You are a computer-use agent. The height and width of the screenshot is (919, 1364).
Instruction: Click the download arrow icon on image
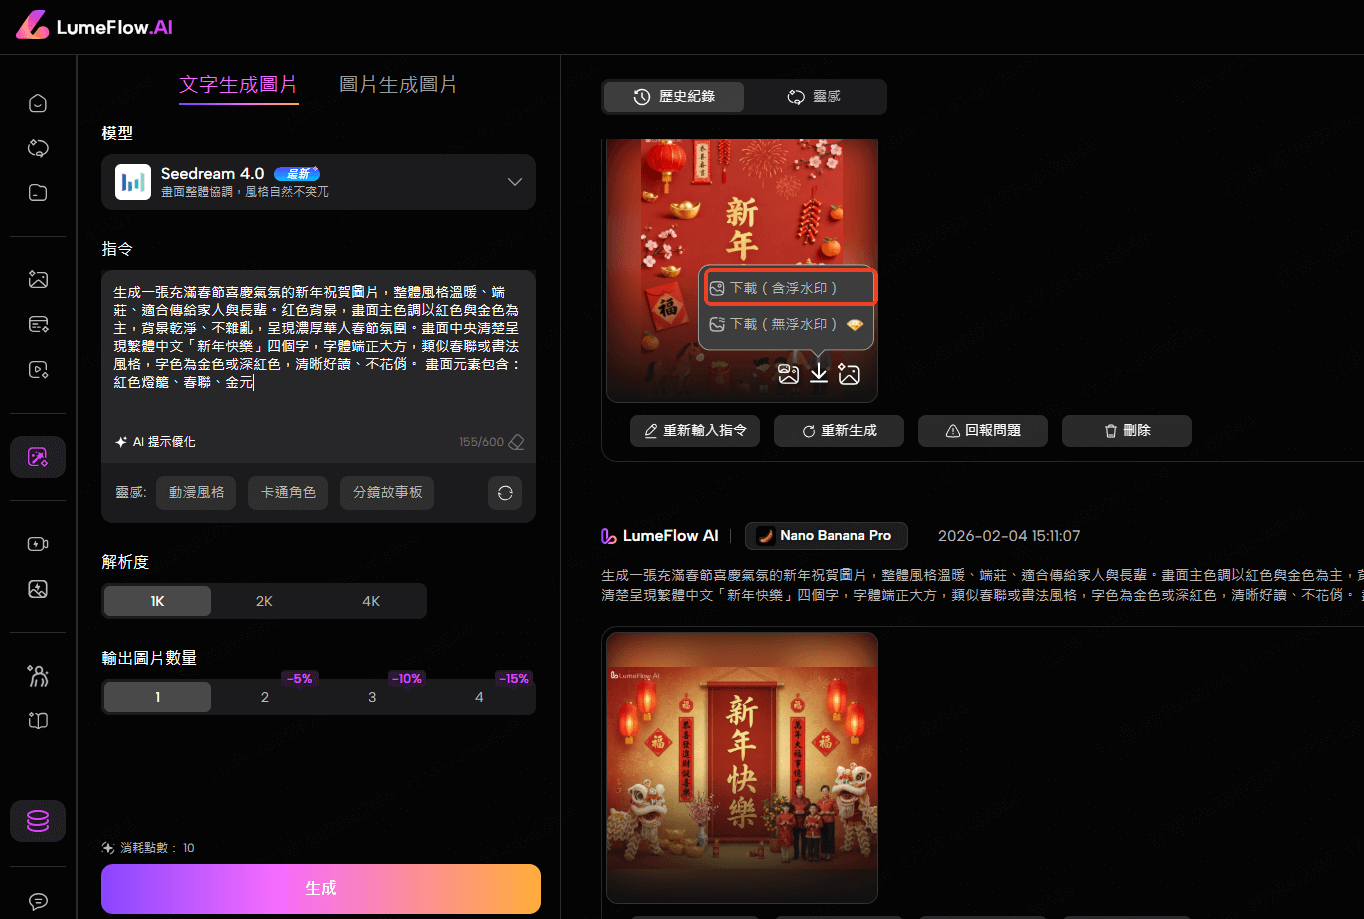pyautogui.click(x=819, y=373)
